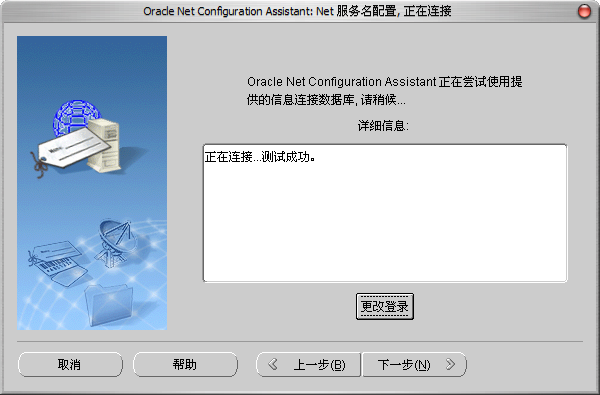Click right chevron arrow in next button
The height and width of the screenshot is (395, 600).
(450, 364)
